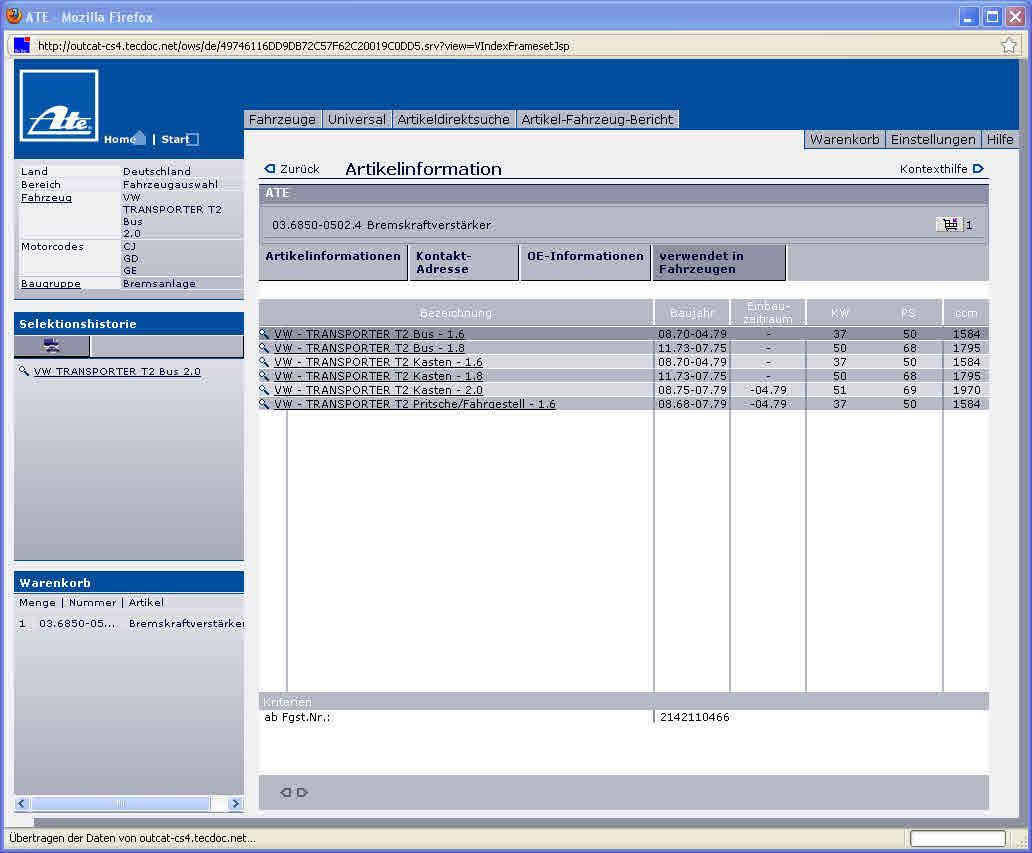Click the shopping cart icon beside Bremskraftverstärker

point(947,225)
